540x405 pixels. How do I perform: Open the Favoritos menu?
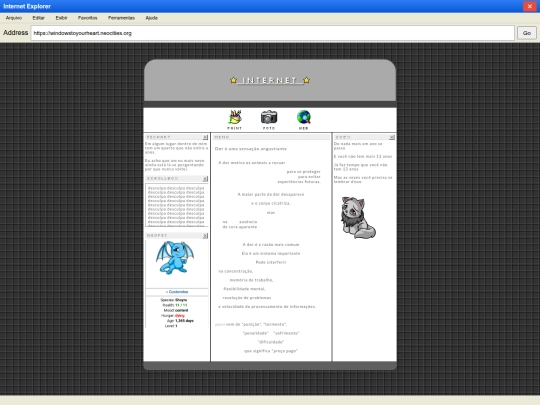87,18
